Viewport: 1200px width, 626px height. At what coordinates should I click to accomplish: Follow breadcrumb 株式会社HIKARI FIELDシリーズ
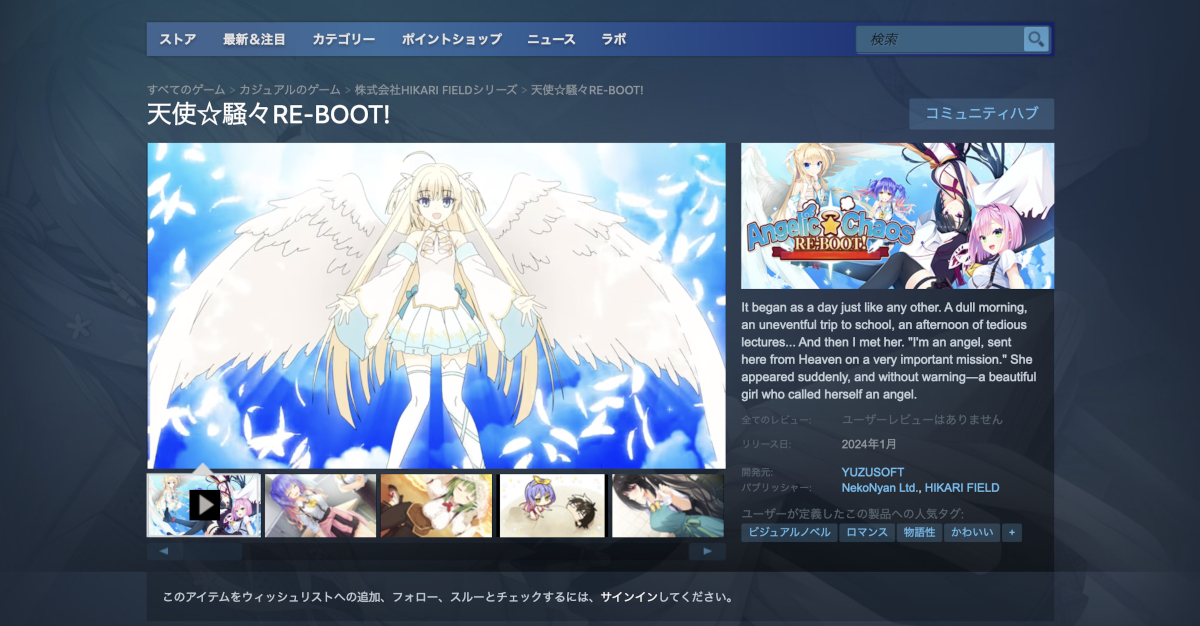(x=436, y=90)
